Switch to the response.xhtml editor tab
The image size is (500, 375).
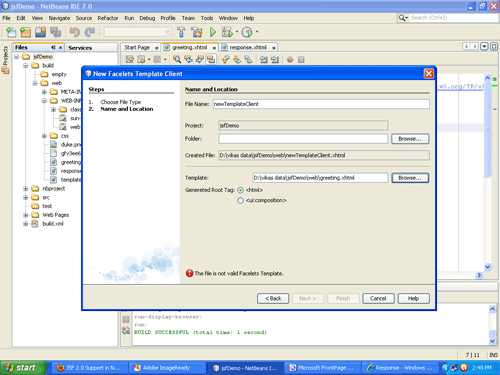coord(248,48)
